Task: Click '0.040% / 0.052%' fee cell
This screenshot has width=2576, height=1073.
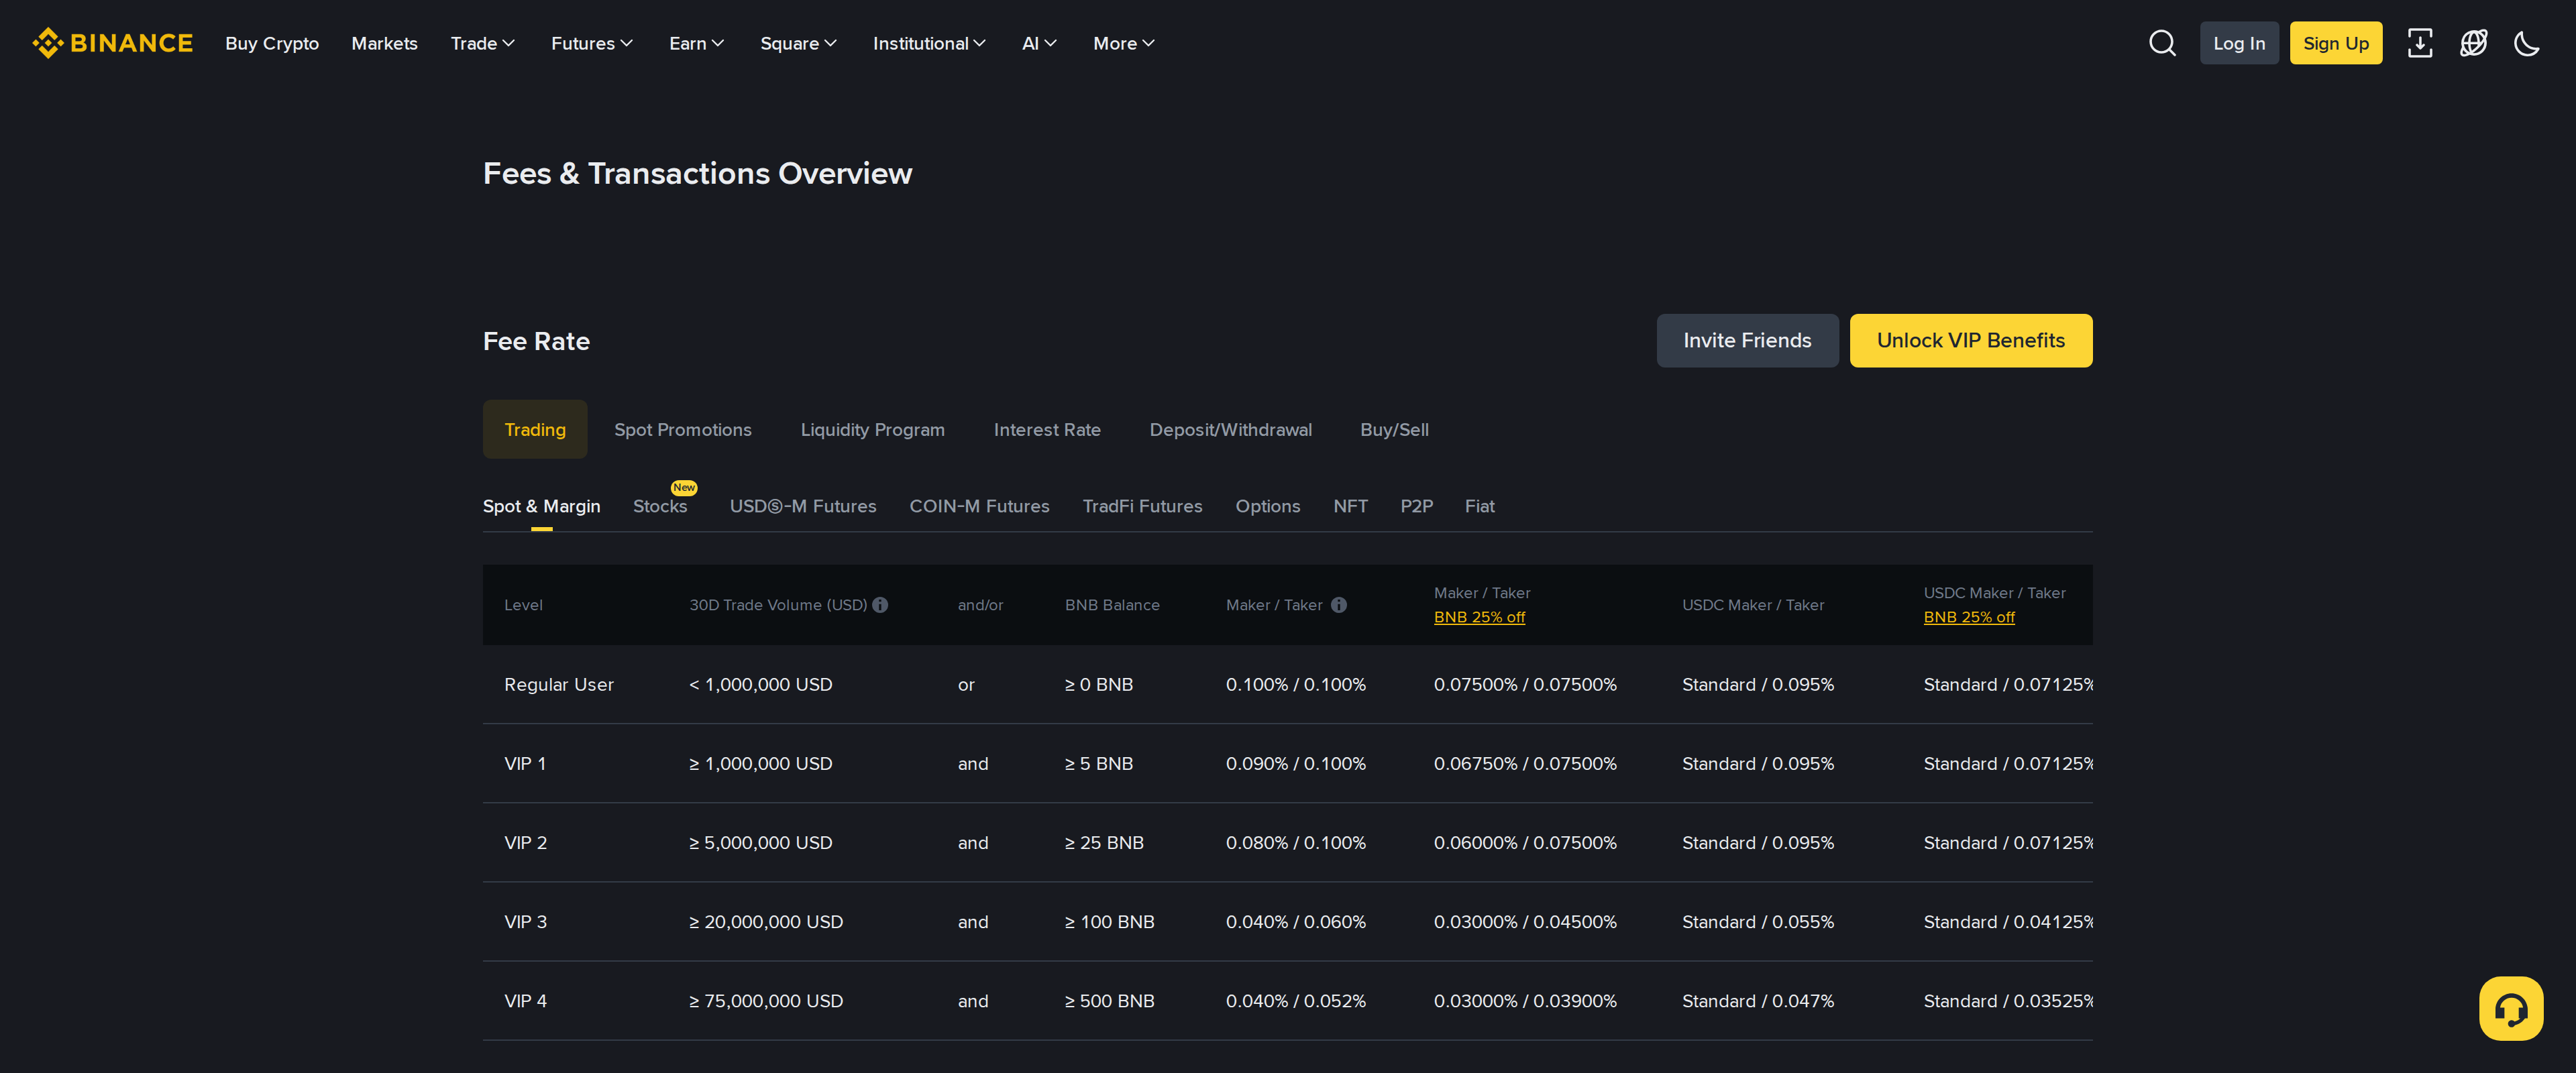Action: [1296, 1001]
